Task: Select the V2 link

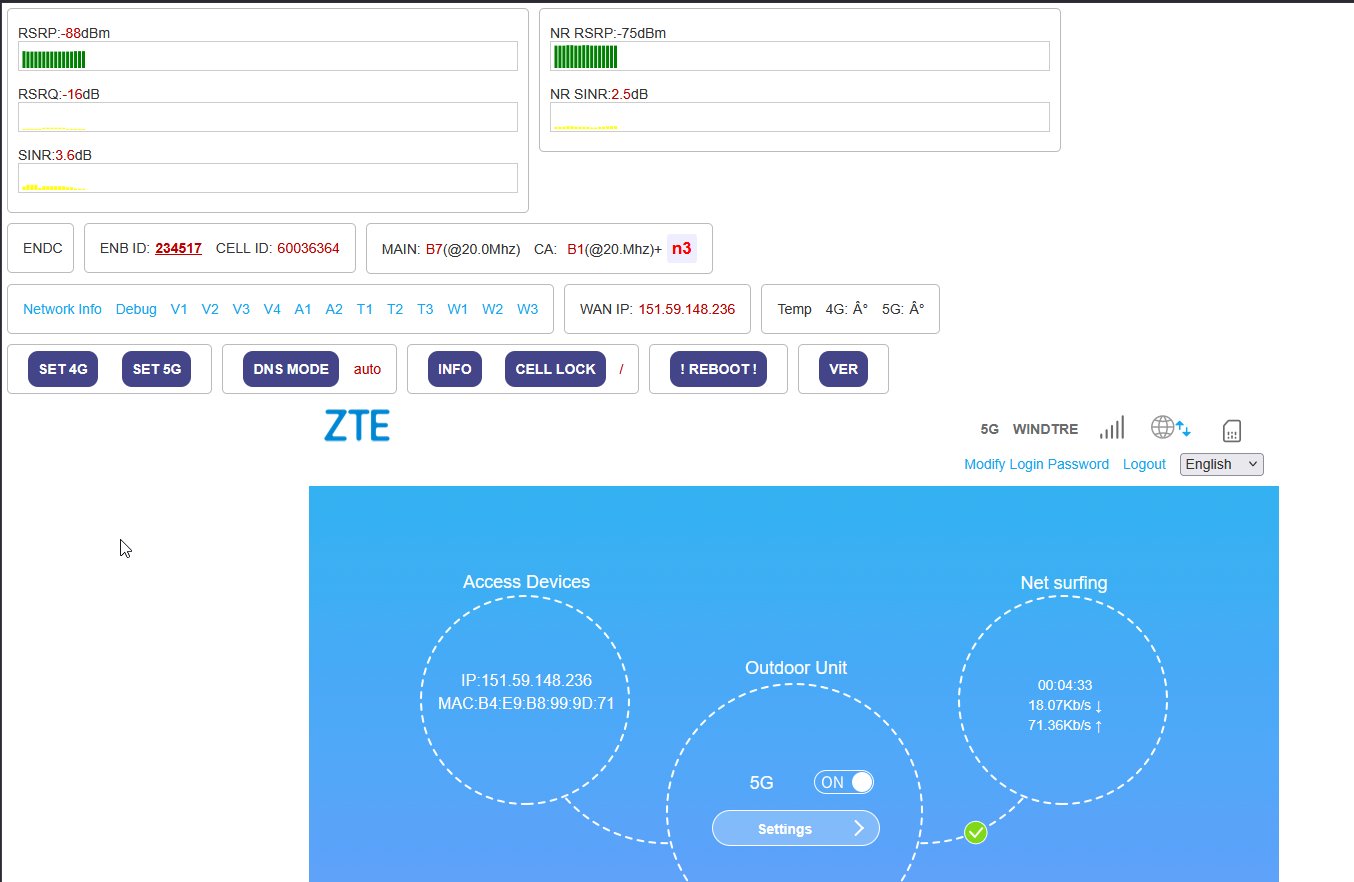Action: click(210, 309)
